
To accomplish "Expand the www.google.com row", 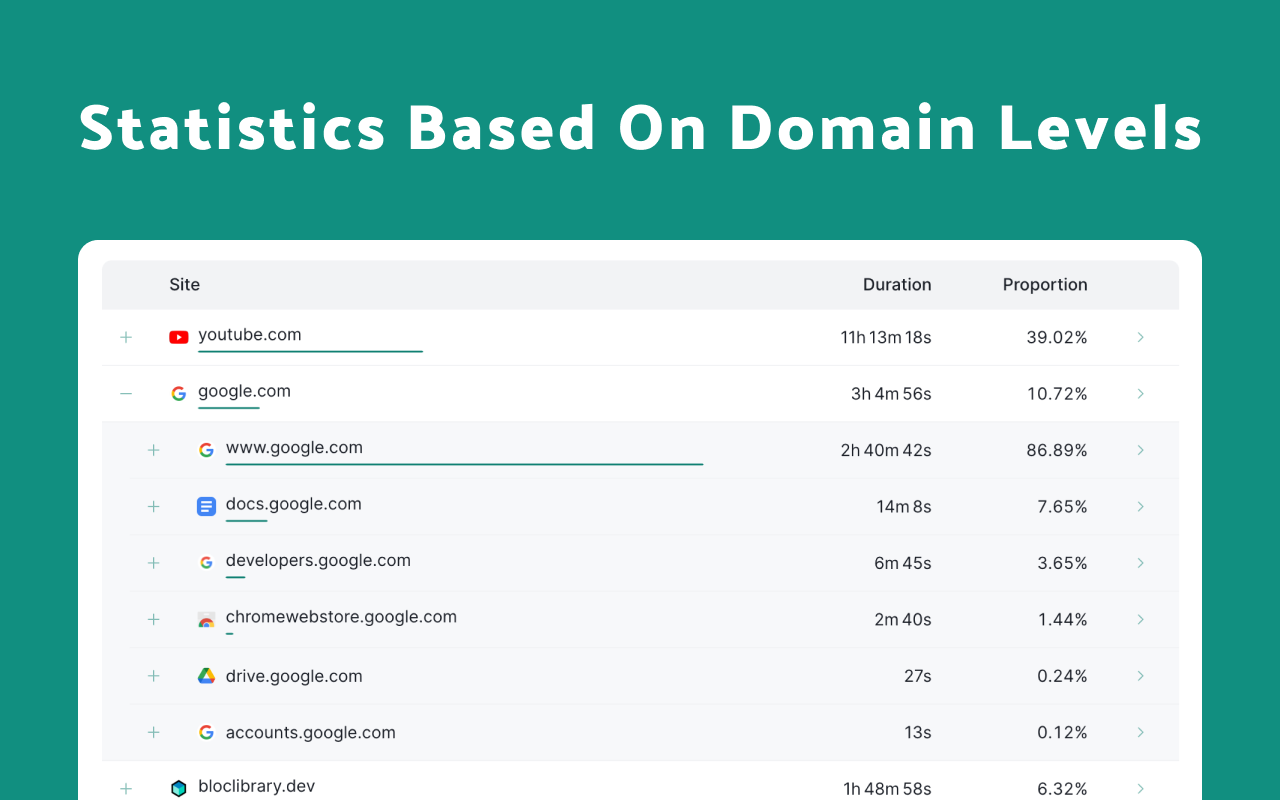I will tap(153, 450).
